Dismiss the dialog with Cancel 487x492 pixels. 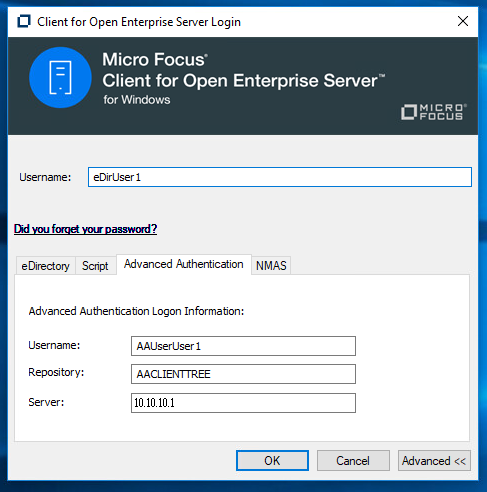(x=353, y=461)
